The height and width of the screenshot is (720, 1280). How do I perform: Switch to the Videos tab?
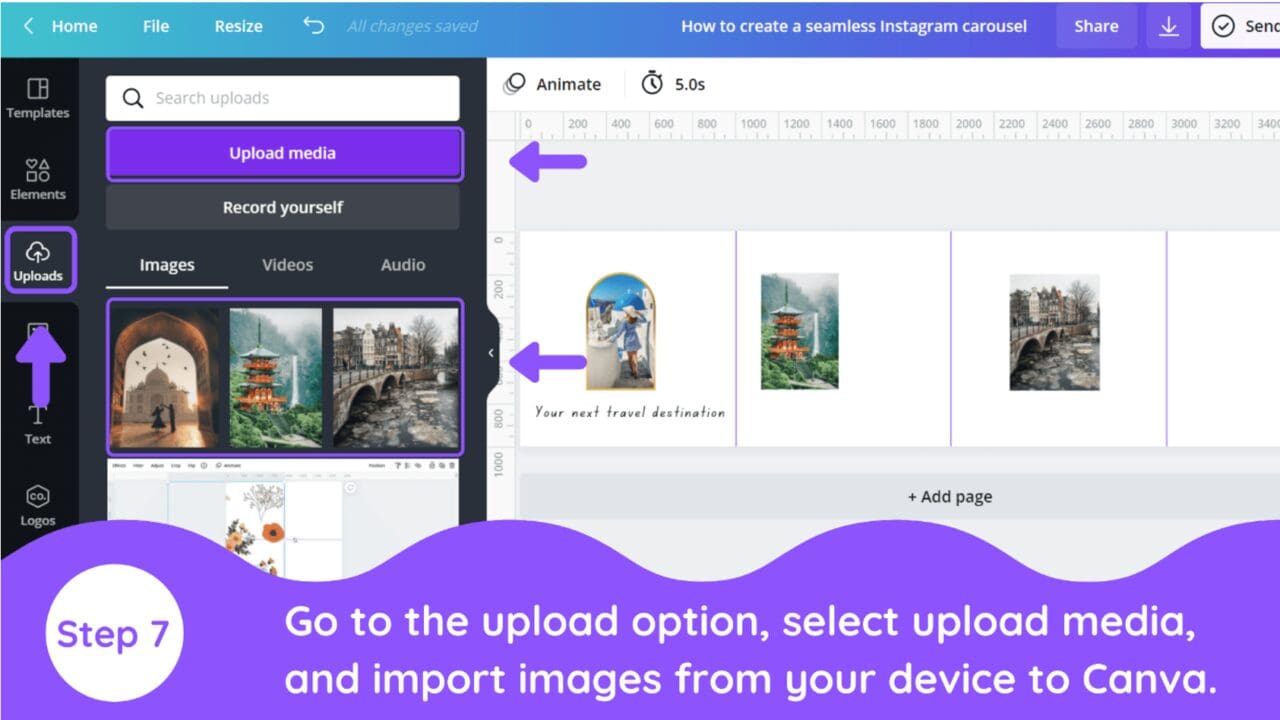point(287,264)
